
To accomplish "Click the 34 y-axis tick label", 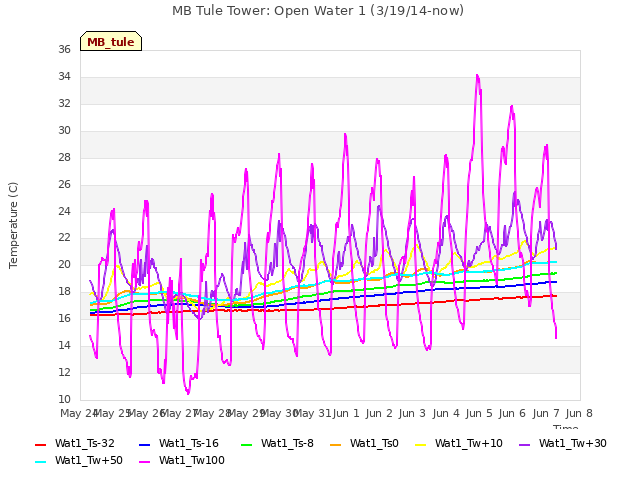I will tap(64, 76).
